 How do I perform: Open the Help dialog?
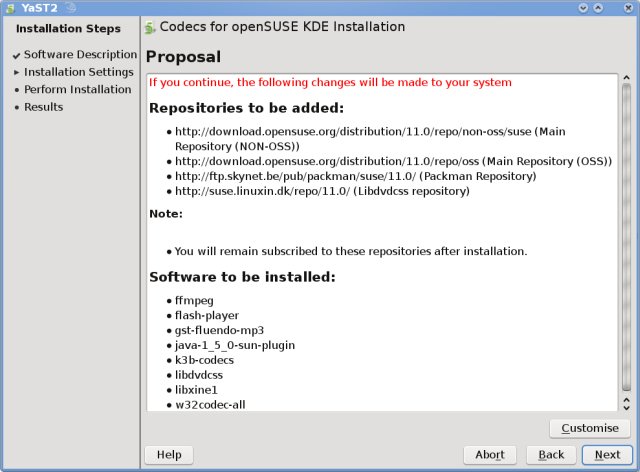click(x=169, y=454)
